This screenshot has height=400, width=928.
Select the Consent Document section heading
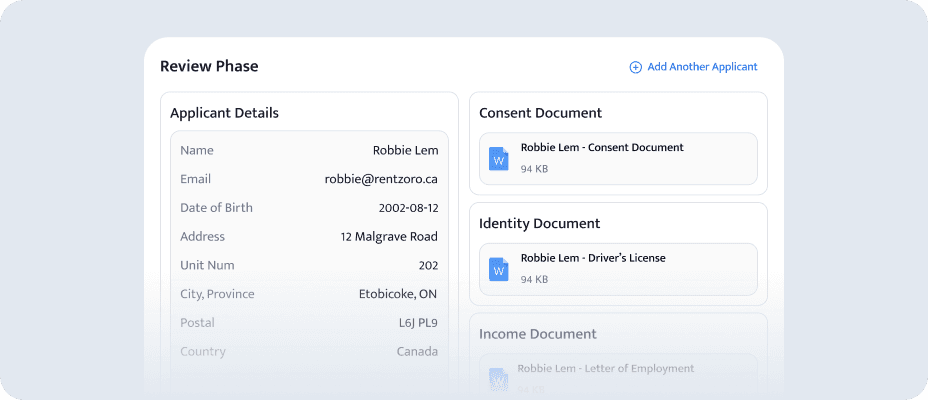(x=540, y=113)
